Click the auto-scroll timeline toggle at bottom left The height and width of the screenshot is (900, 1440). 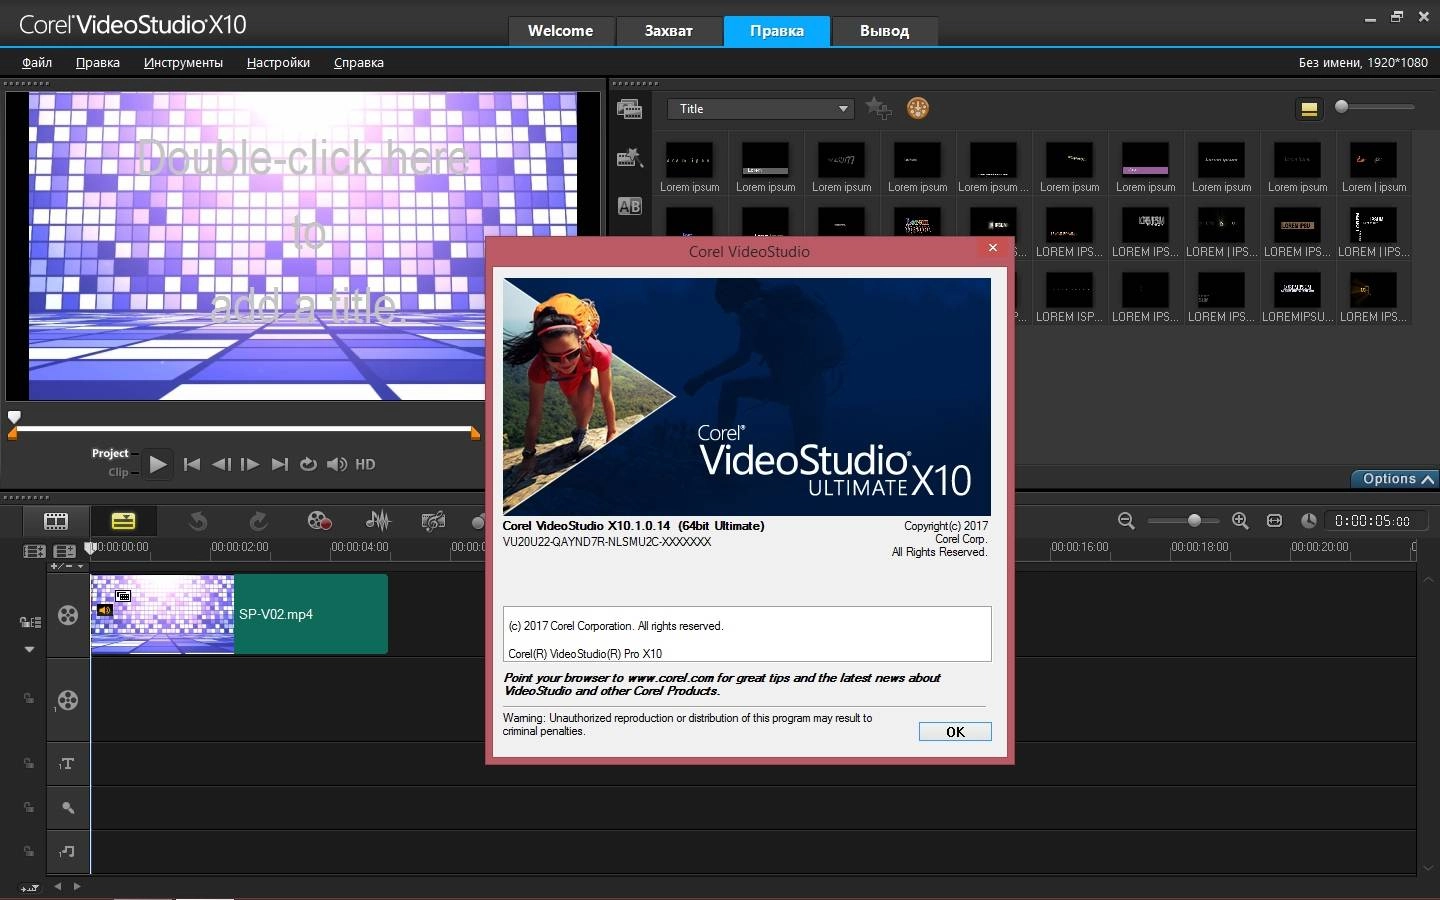[x=30, y=887]
